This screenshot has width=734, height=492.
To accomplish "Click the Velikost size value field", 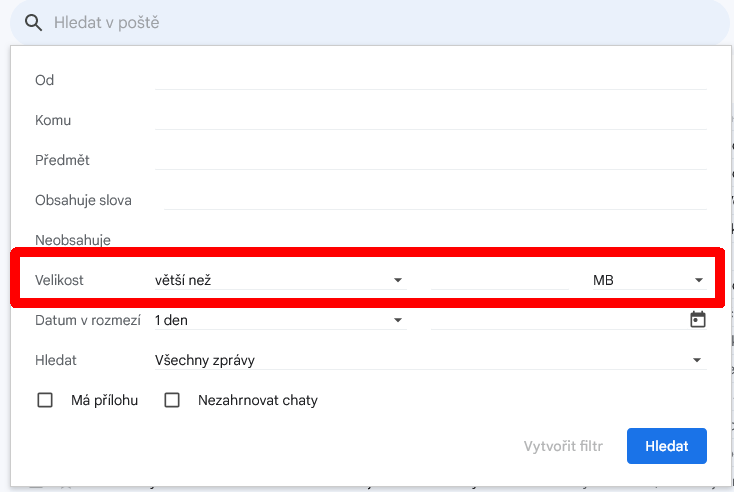I will click(499, 280).
